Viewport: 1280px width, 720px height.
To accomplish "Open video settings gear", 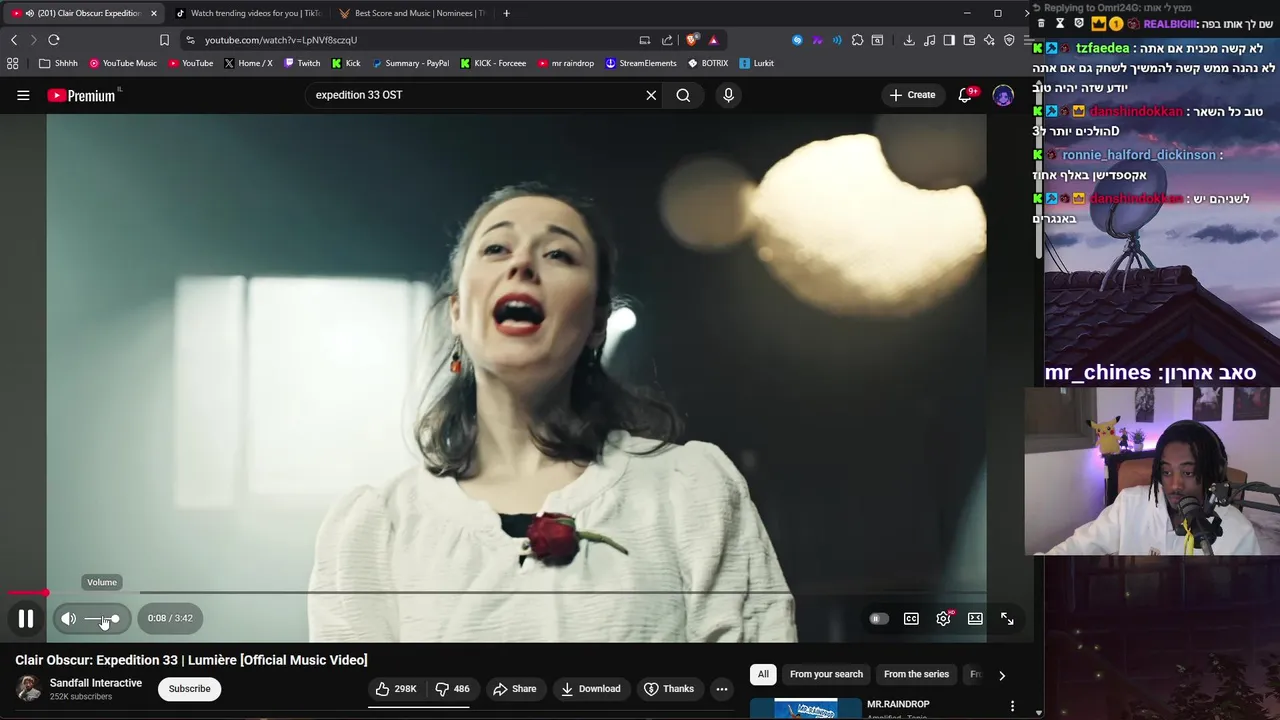I will coord(943,619).
